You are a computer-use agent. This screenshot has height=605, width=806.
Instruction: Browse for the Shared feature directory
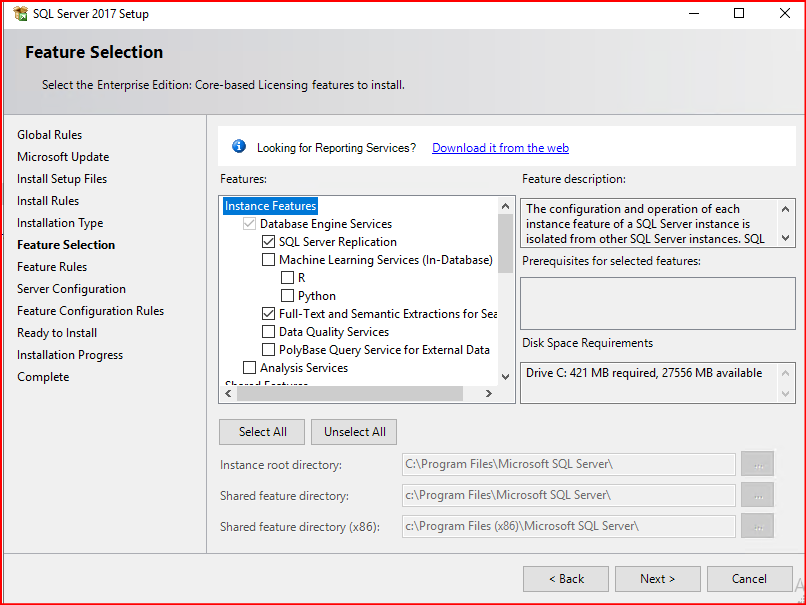(757, 495)
